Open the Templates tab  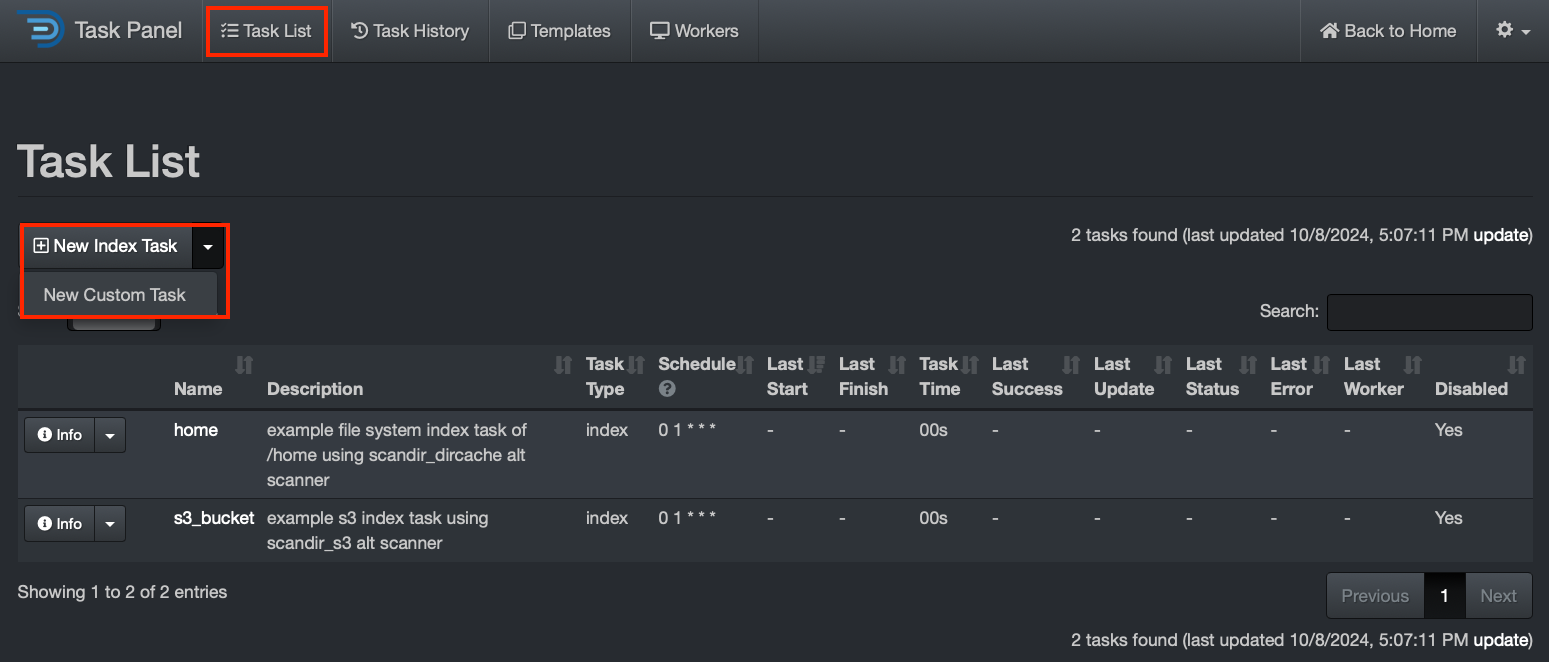tap(559, 31)
